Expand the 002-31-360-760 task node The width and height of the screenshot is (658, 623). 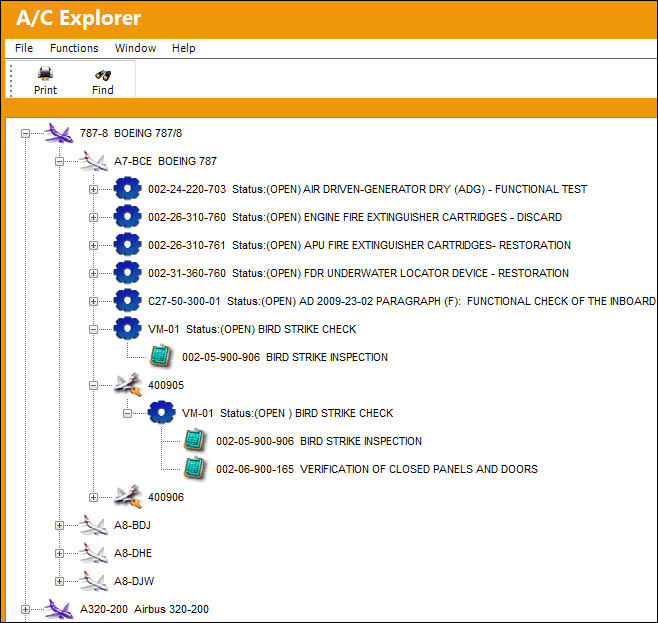[93, 274]
